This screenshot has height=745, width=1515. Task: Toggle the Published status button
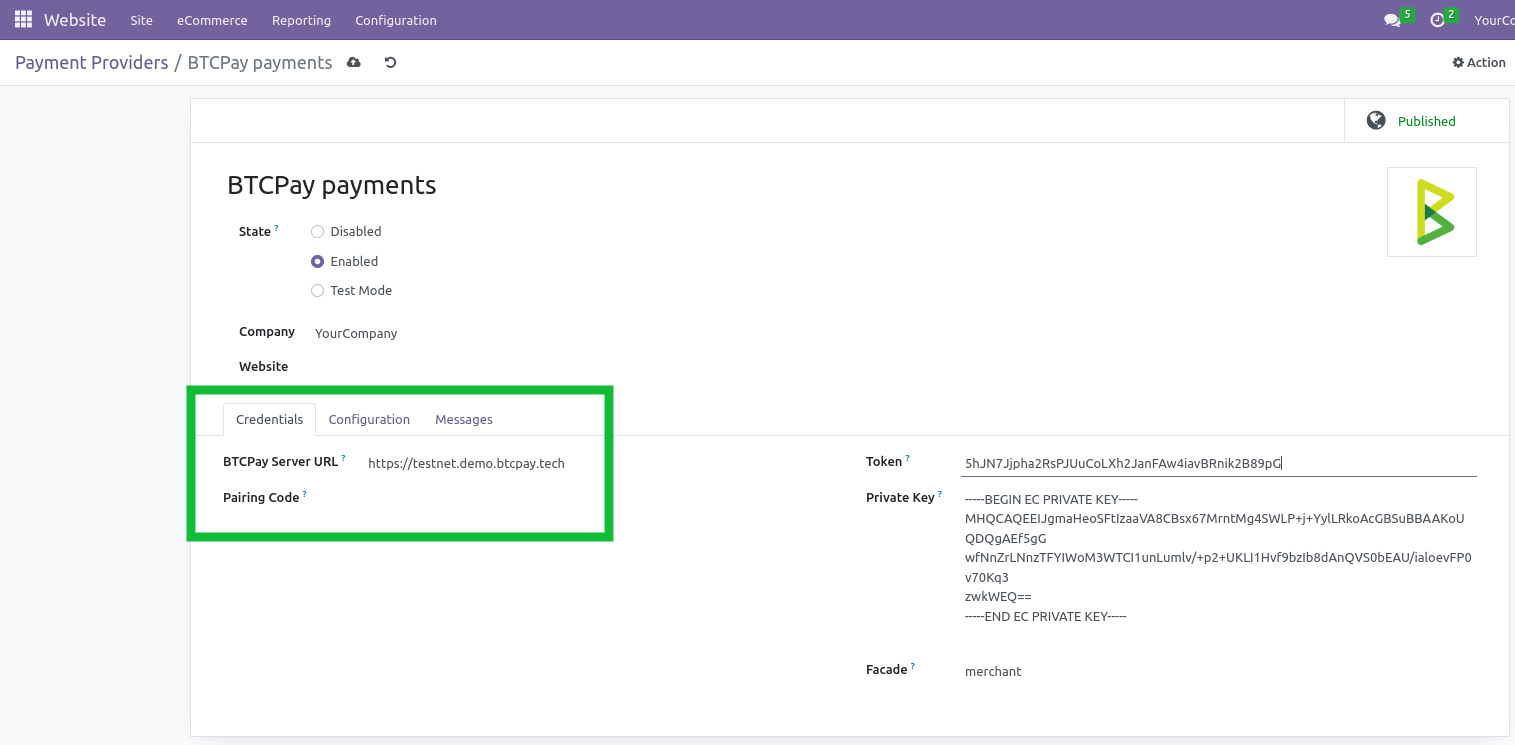1427,121
